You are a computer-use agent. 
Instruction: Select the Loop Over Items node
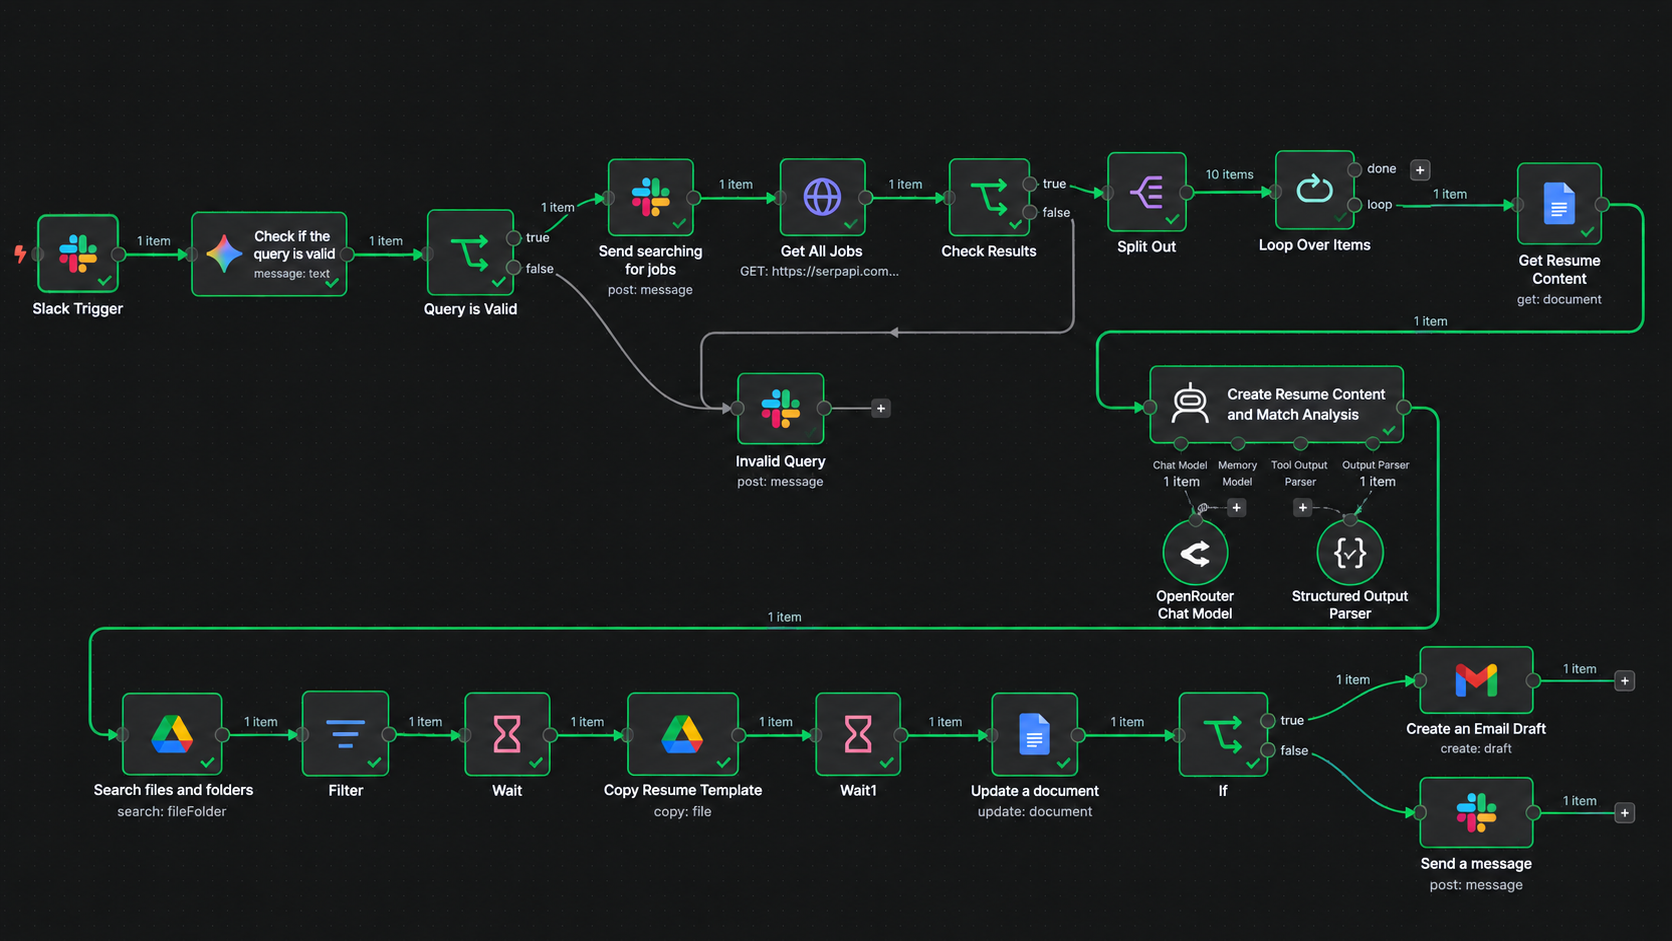point(1314,190)
